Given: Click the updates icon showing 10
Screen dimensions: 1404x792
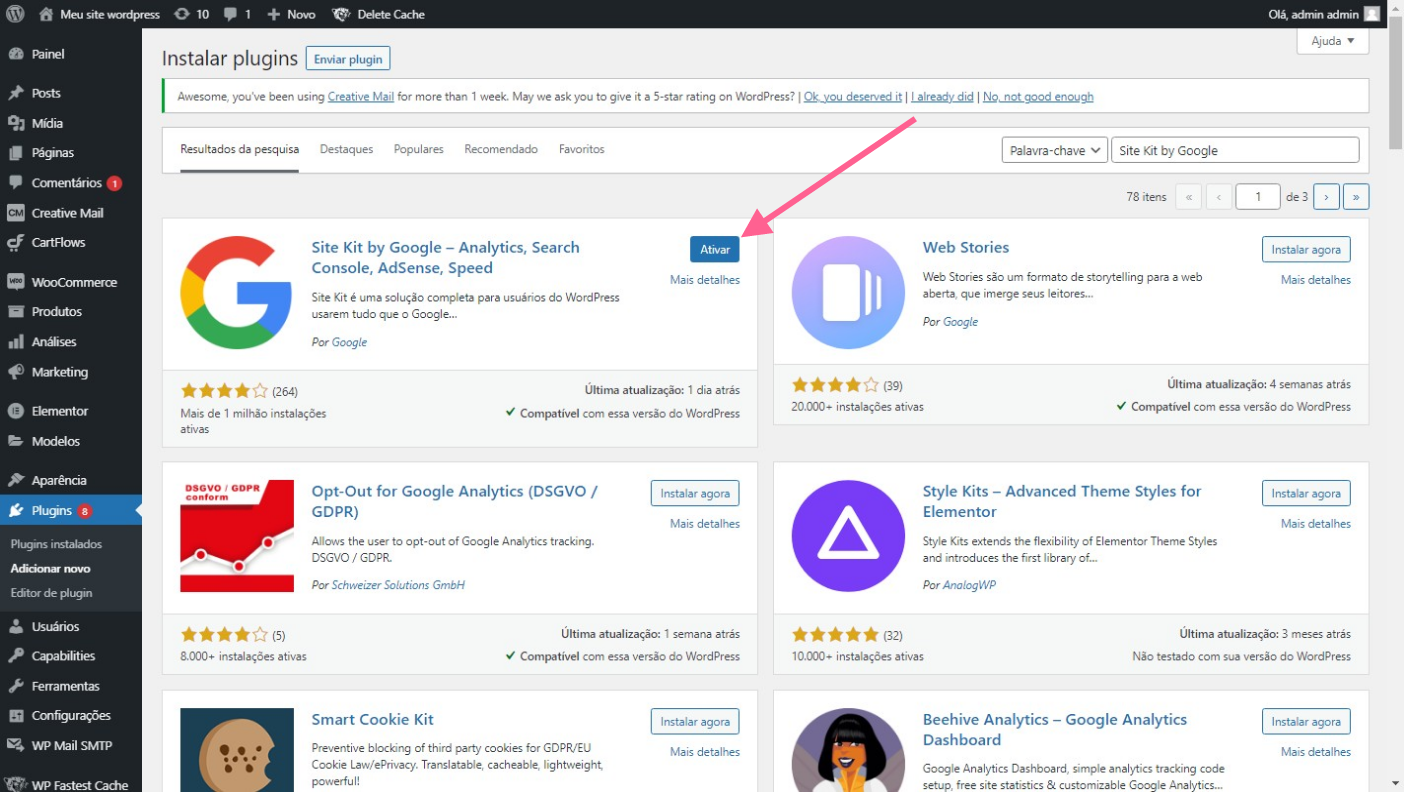Looking at the screenshot, I should (181, 14).
